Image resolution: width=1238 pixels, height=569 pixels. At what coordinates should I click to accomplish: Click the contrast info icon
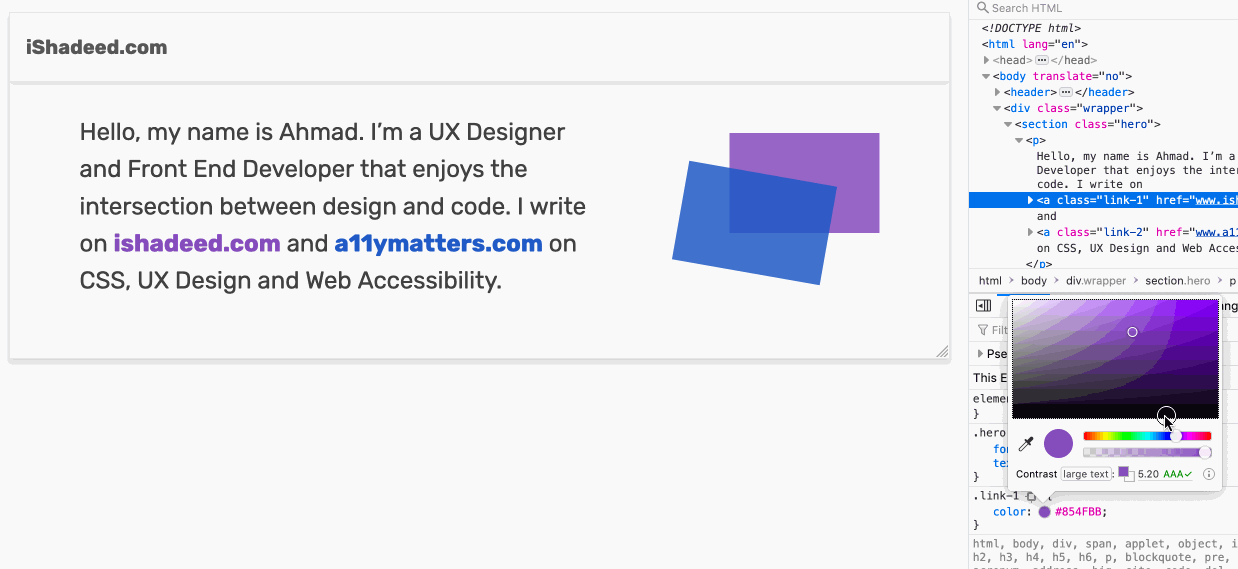tap(1208, 474)
